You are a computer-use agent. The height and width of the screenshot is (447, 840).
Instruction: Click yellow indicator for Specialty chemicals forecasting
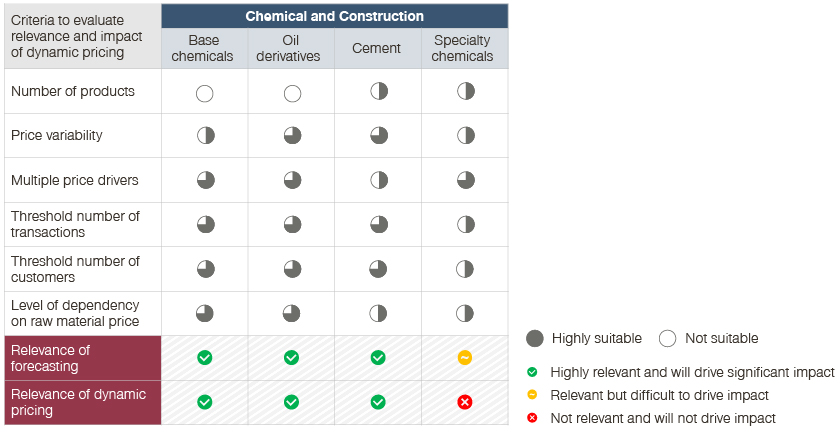(465, 357)
